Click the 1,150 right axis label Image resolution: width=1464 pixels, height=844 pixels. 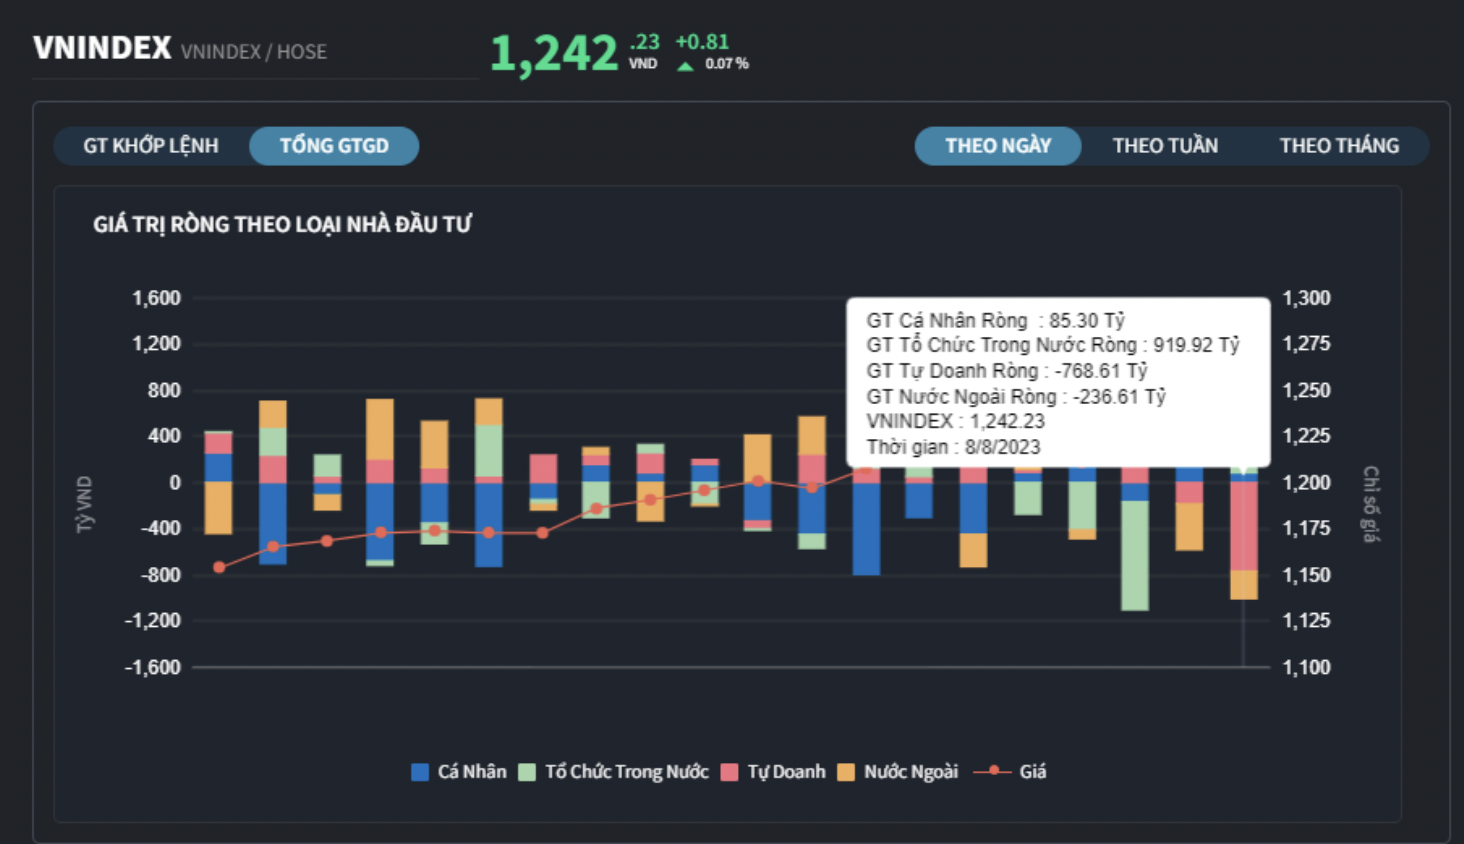pos(1307,575)
